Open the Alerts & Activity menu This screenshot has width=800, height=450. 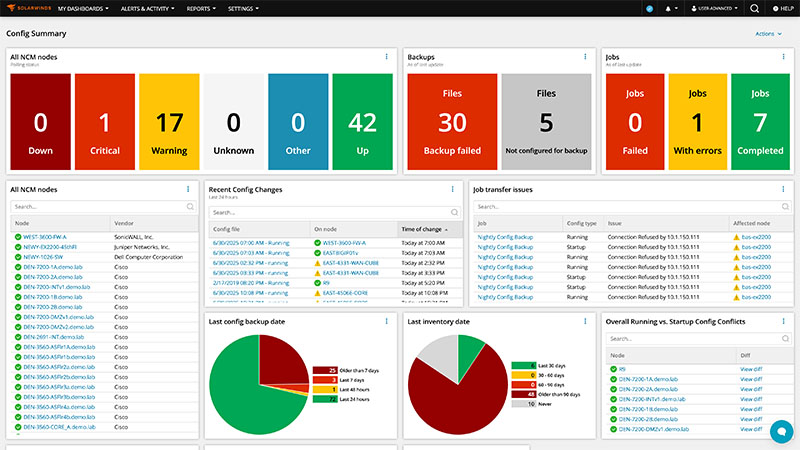click(147, 9)
